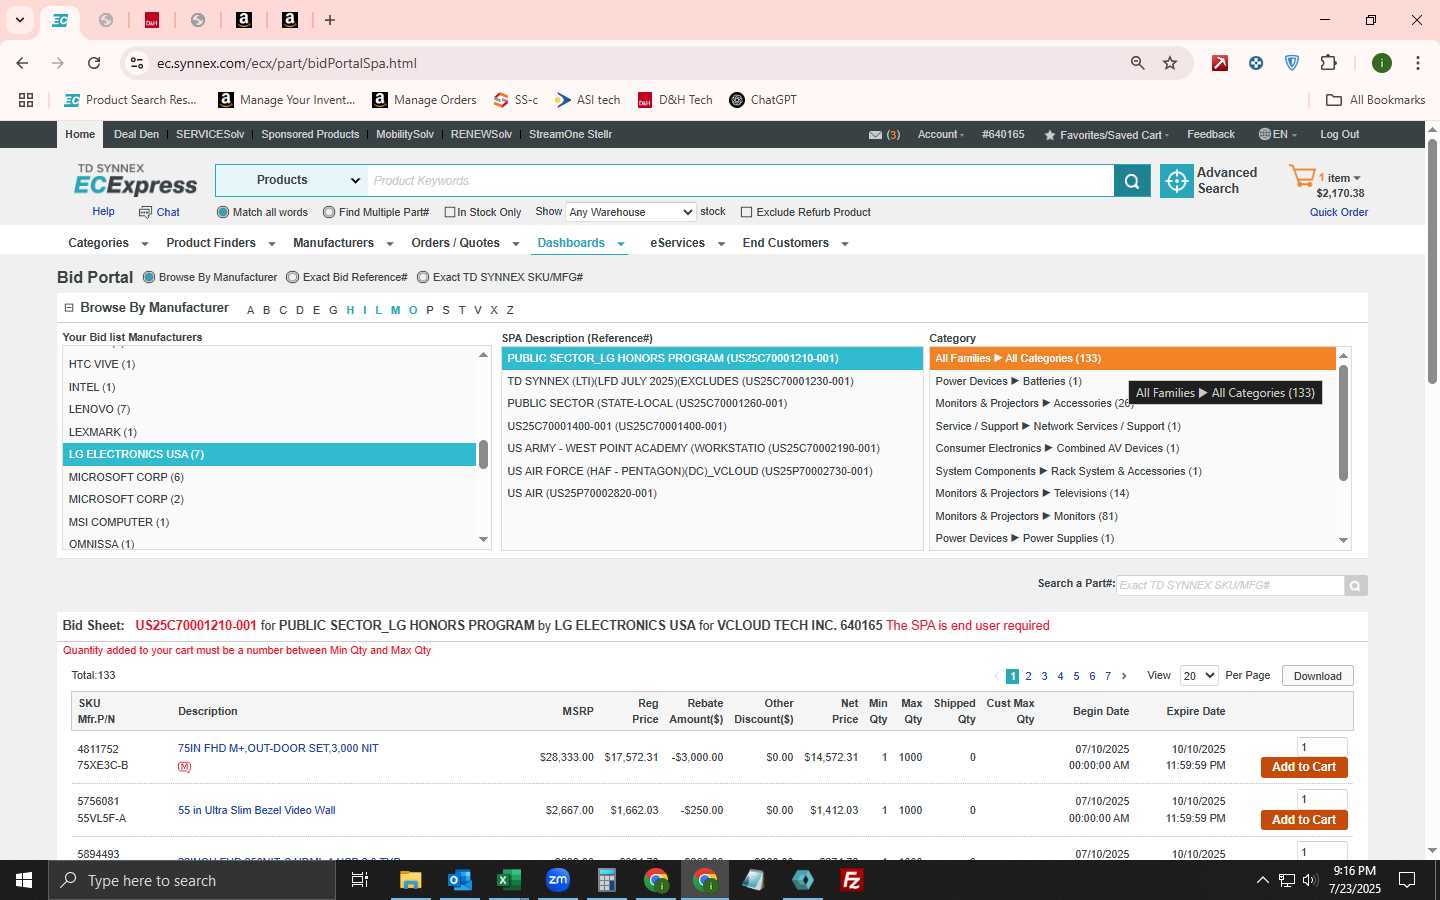Open the End Customers menu
Image resolution: width=1440 pixels, height=900 pixels.
click(x=795, y=243)
